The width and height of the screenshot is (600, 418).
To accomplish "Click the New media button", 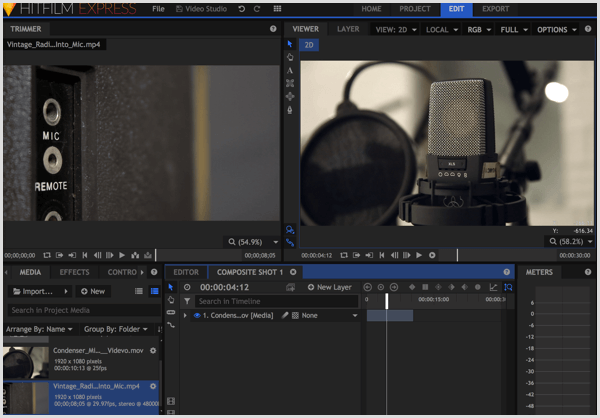I will coord(93,291).
